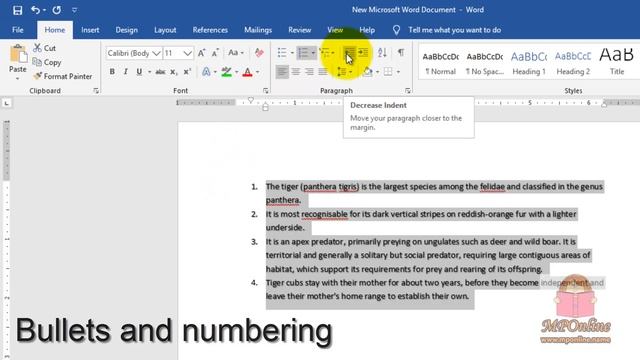640x360 pixels.
Task: Apply text highlight color
Action: 227,72
